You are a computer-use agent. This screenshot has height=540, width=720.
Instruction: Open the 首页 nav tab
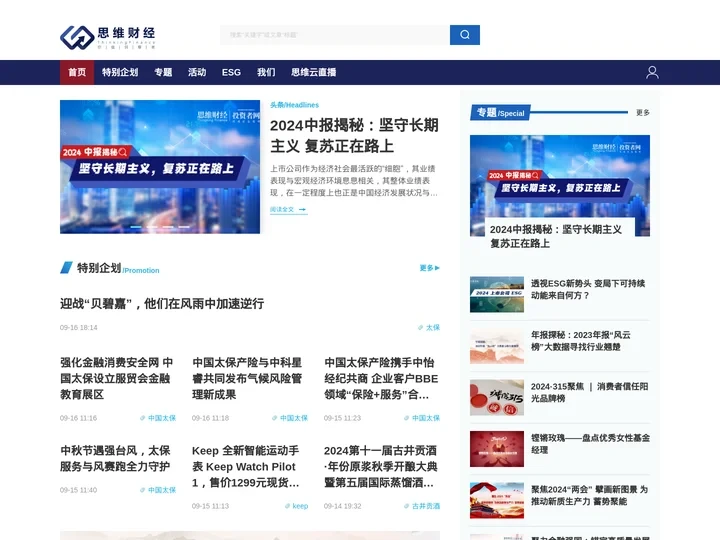coord(77,73)
